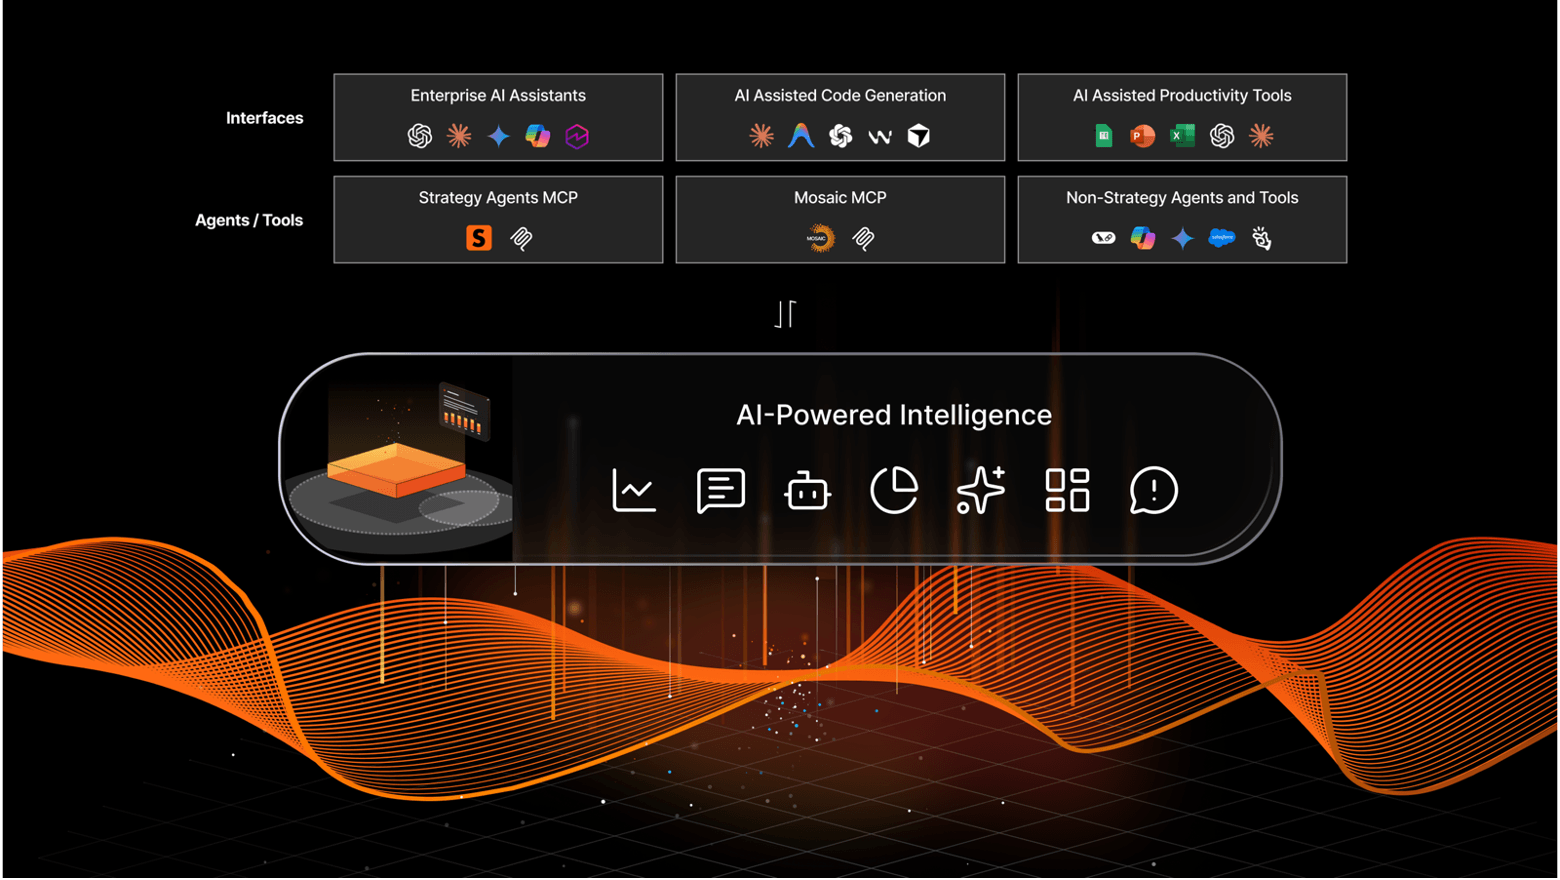Viewport: 1560px width, 880px height.
Task: Click the orange S logo under Strategy Agents MCP
Action: (479, 238)
